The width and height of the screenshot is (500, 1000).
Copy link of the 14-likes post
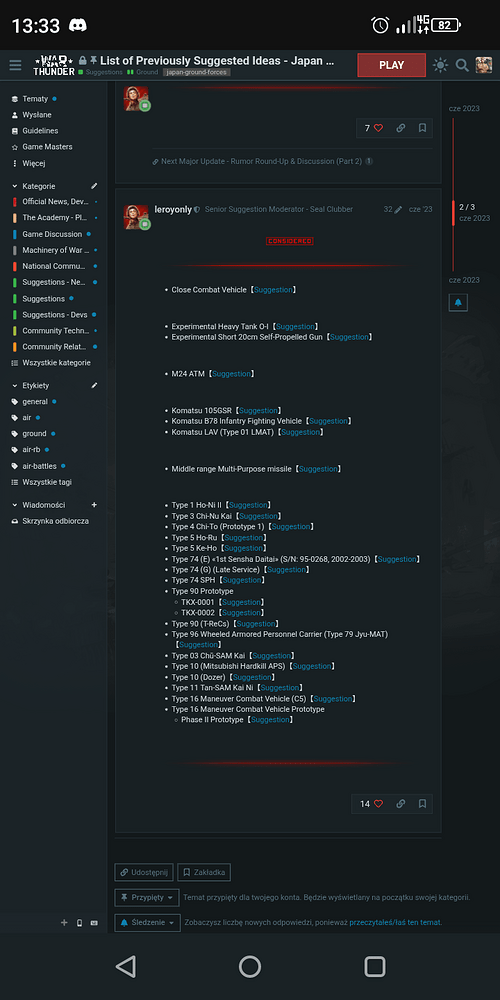pos(401,804)
